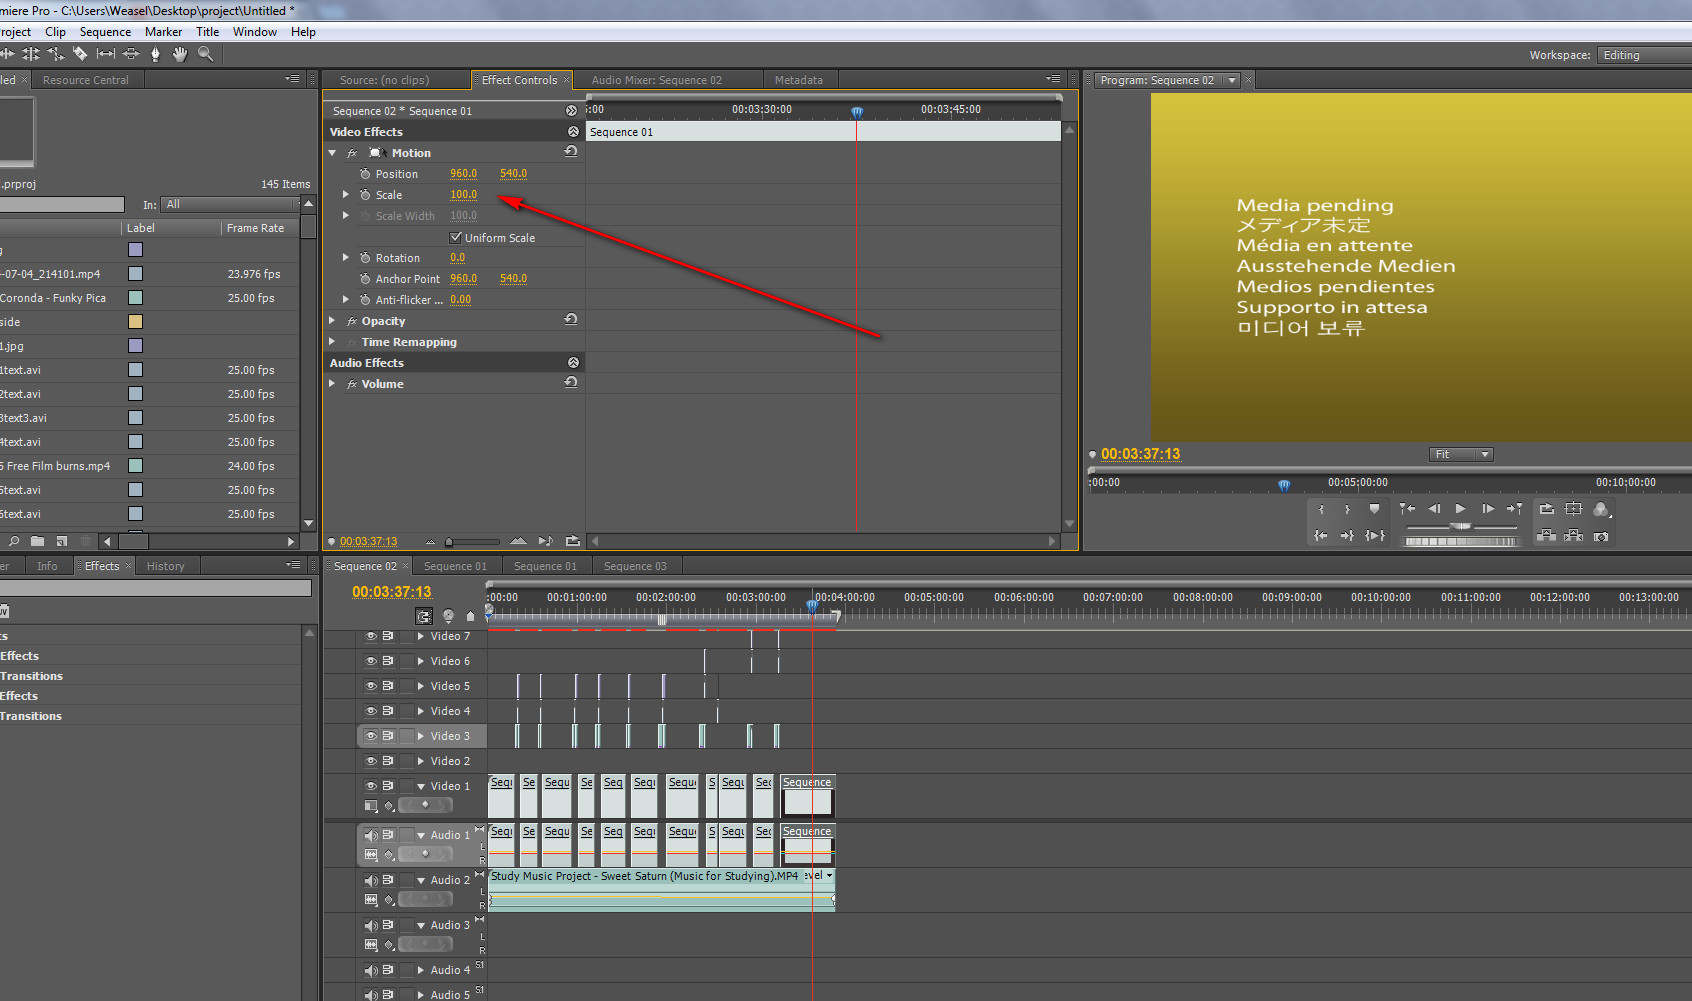
Task: Collapse the Audio 2 track
Action: tap(421, 880)
